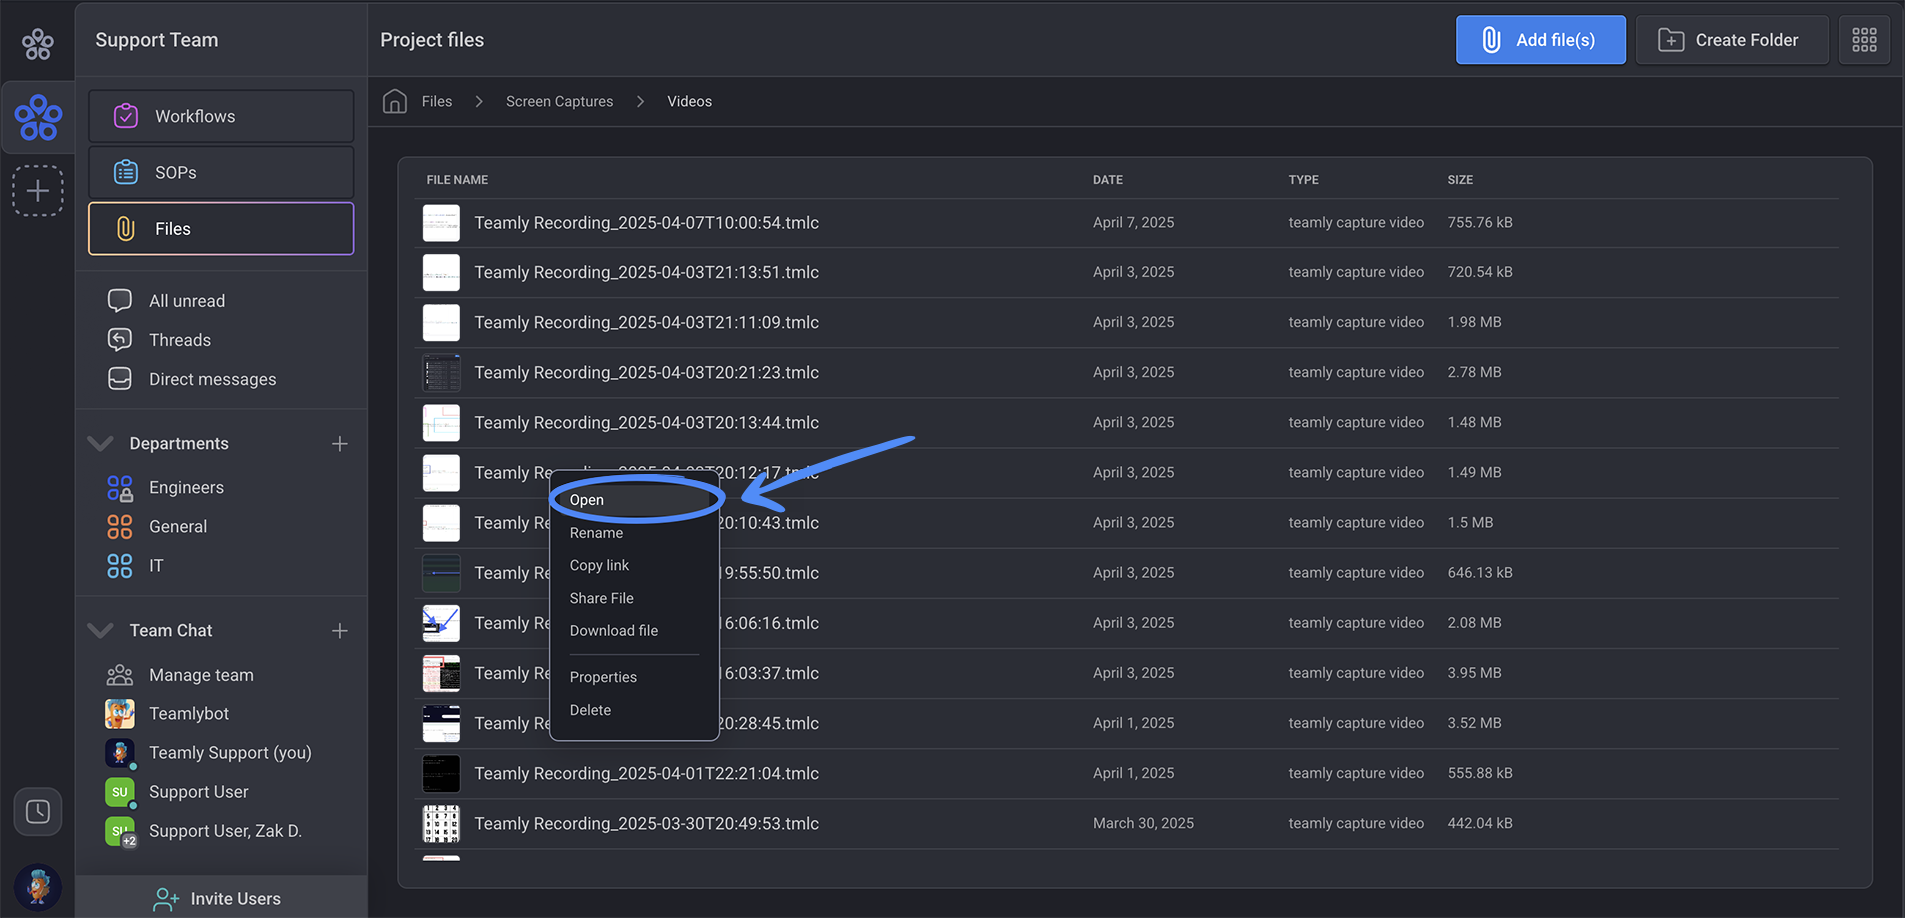1905x918 pixels.
Task: Click the Threads icon
Action: click(120, 340)
